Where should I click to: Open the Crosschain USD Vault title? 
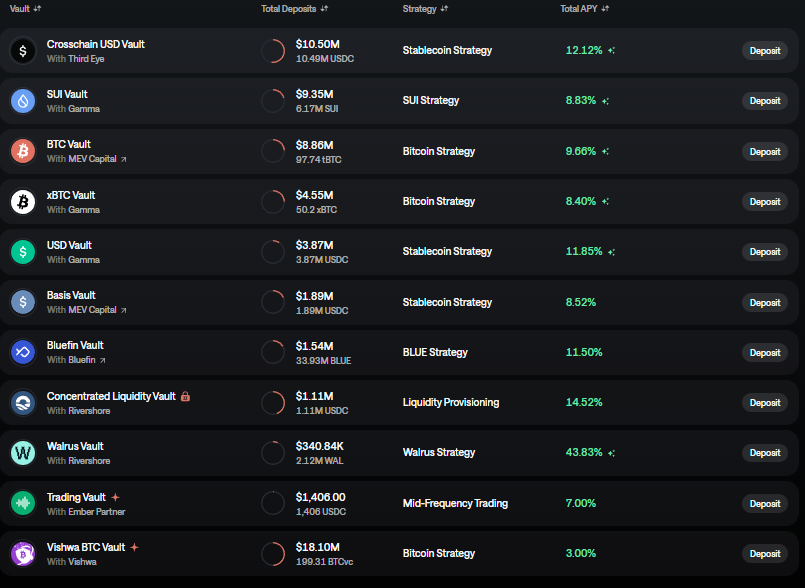95,44
